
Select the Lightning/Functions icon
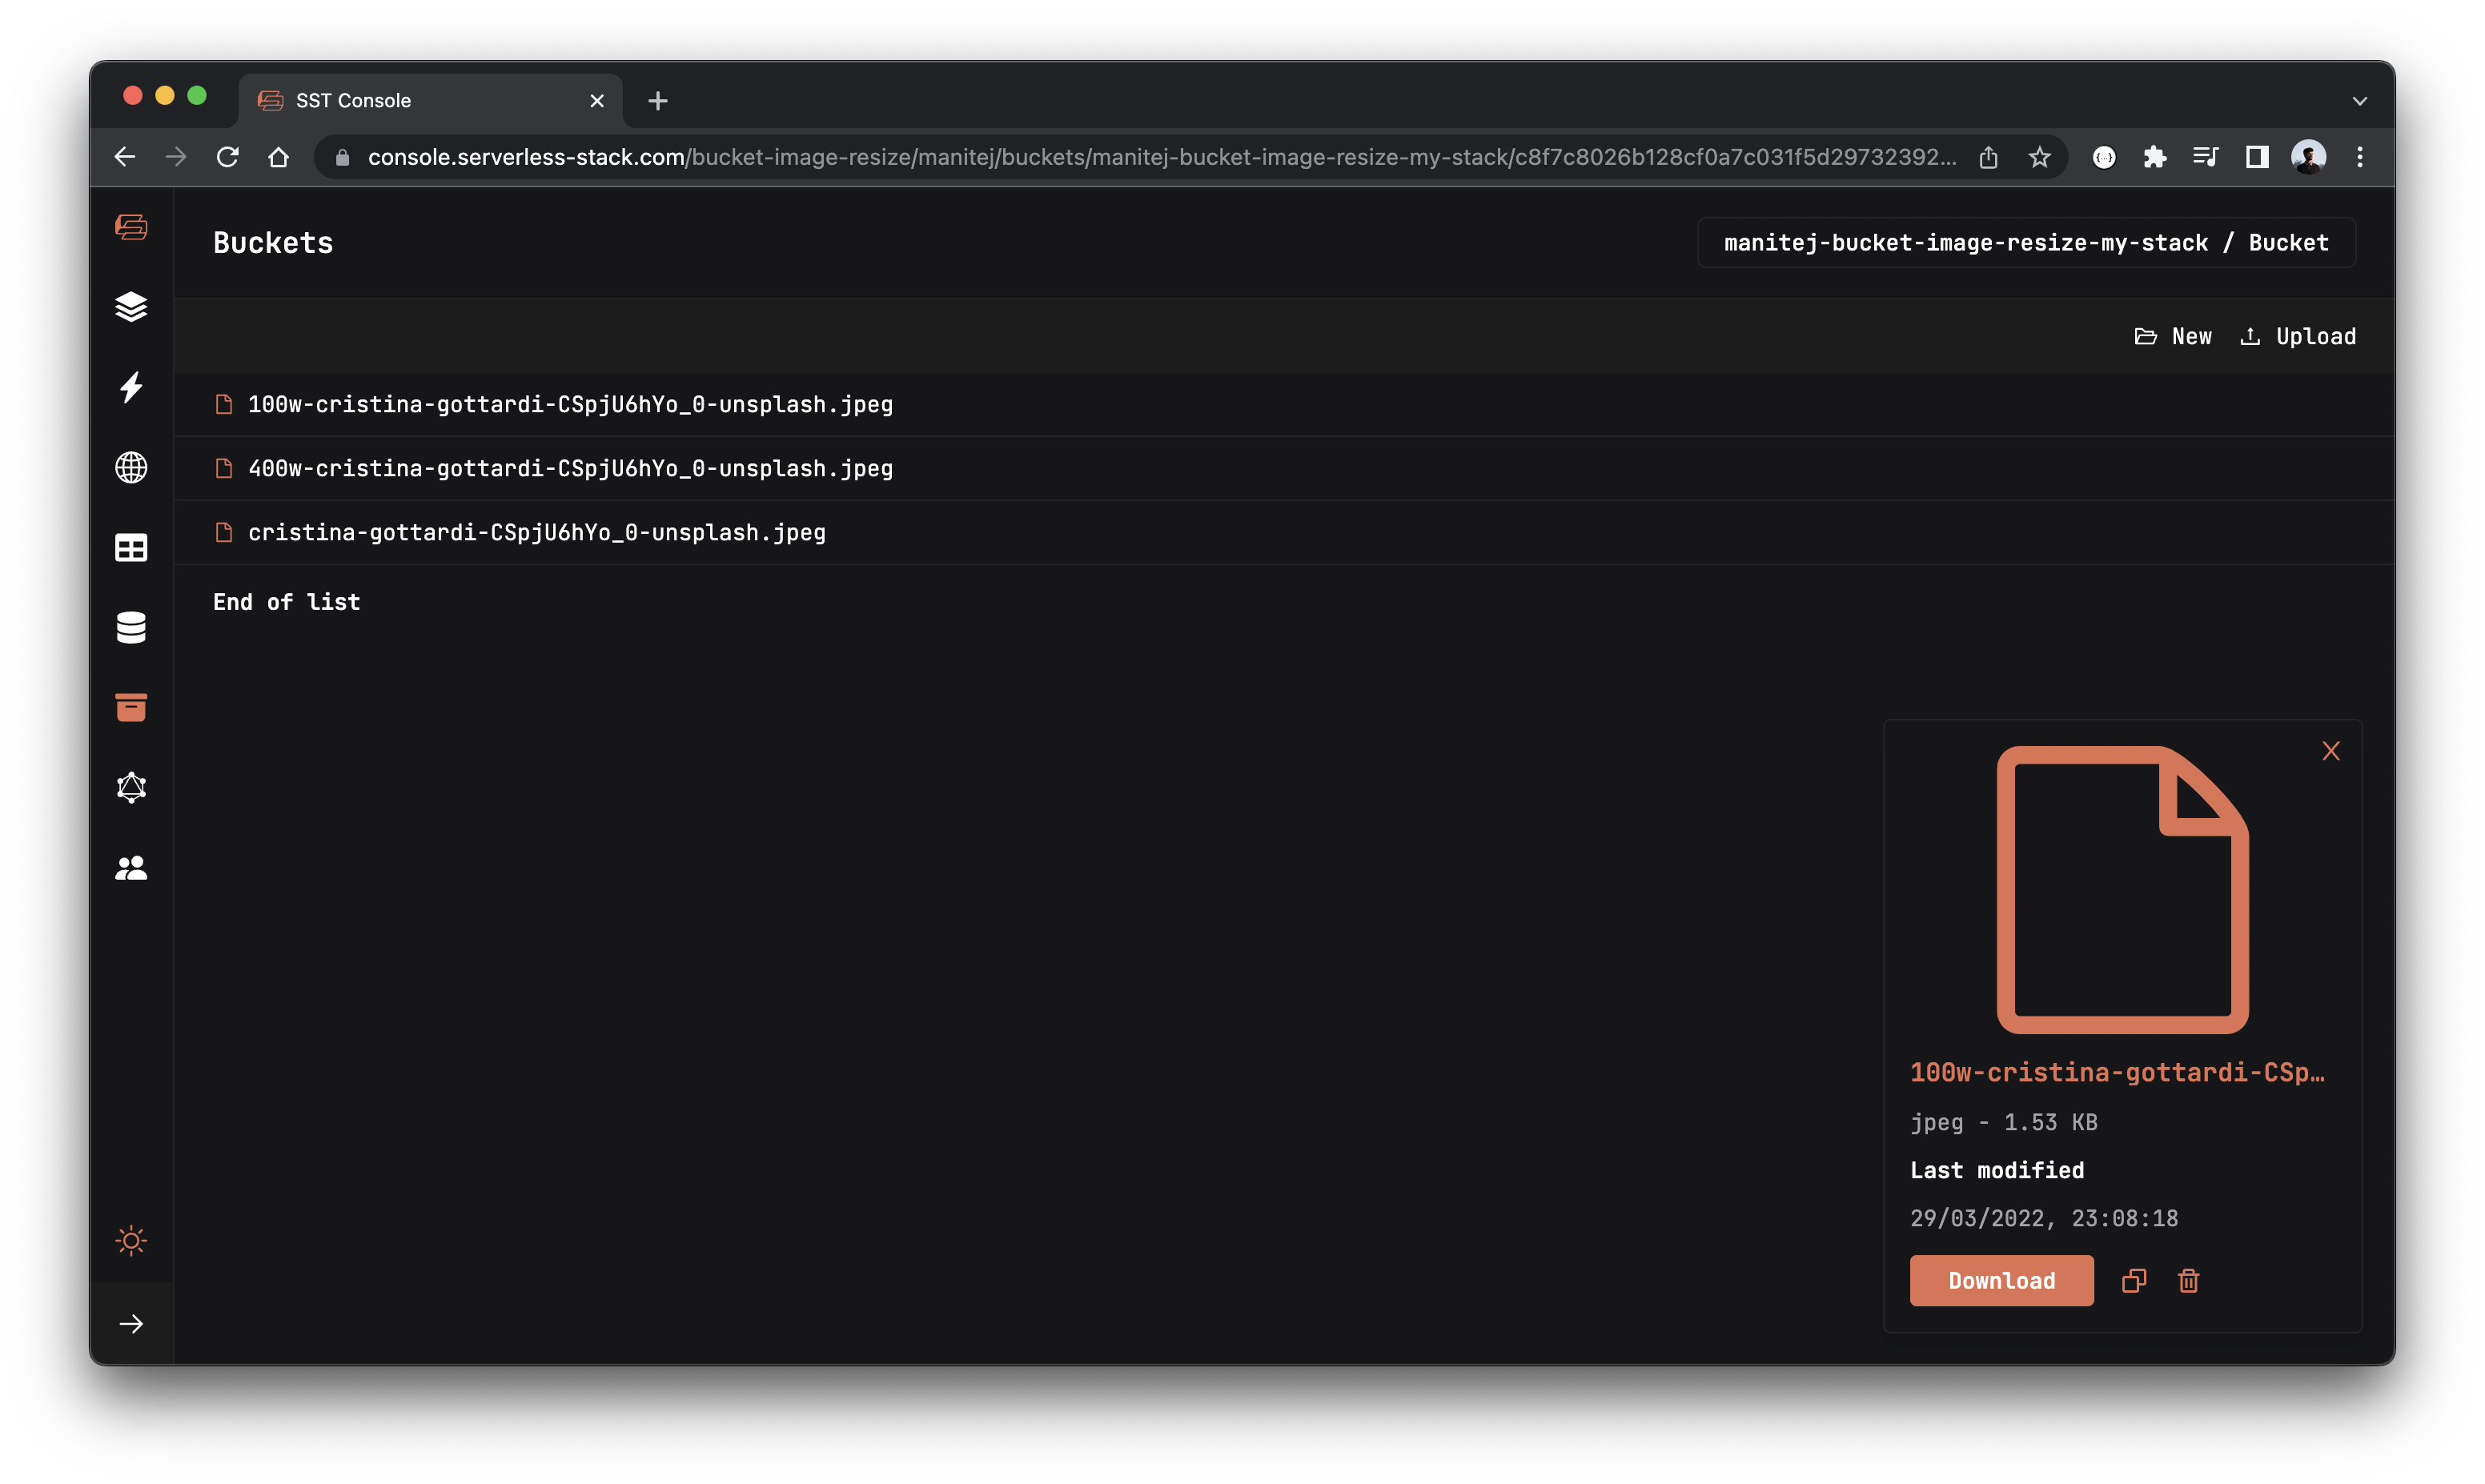(x=132, y=387)
